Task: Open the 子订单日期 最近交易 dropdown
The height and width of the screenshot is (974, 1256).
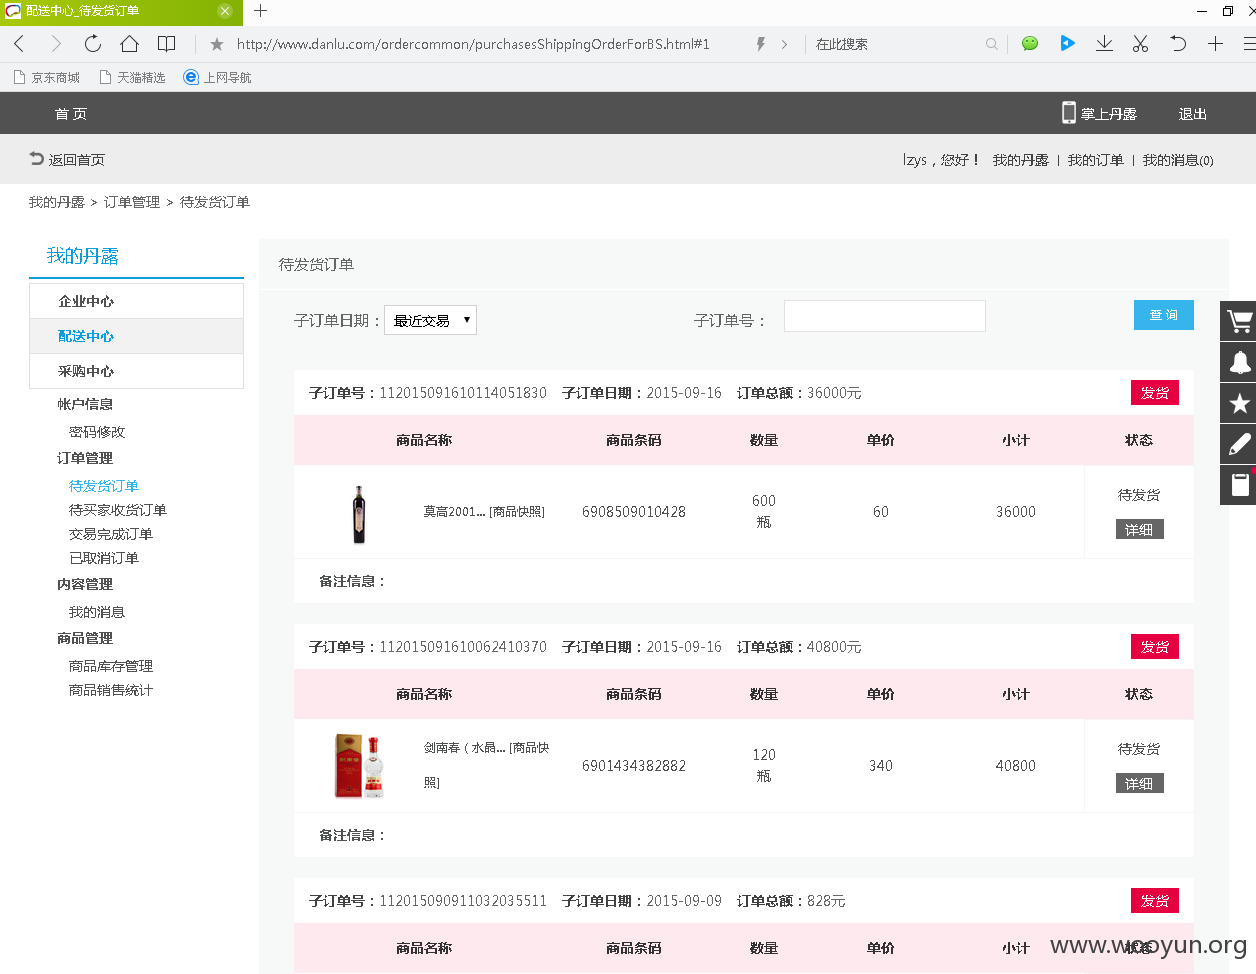Action: [430, 320]
